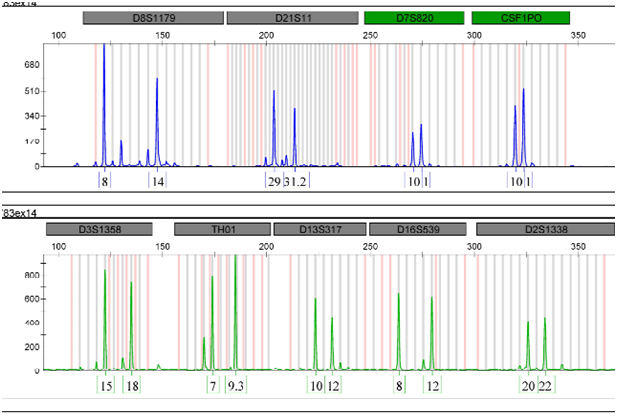This screenshot has height=416, width=617.
Task: Select the D16S539 locus header
Action: click(x=418, y=230)
